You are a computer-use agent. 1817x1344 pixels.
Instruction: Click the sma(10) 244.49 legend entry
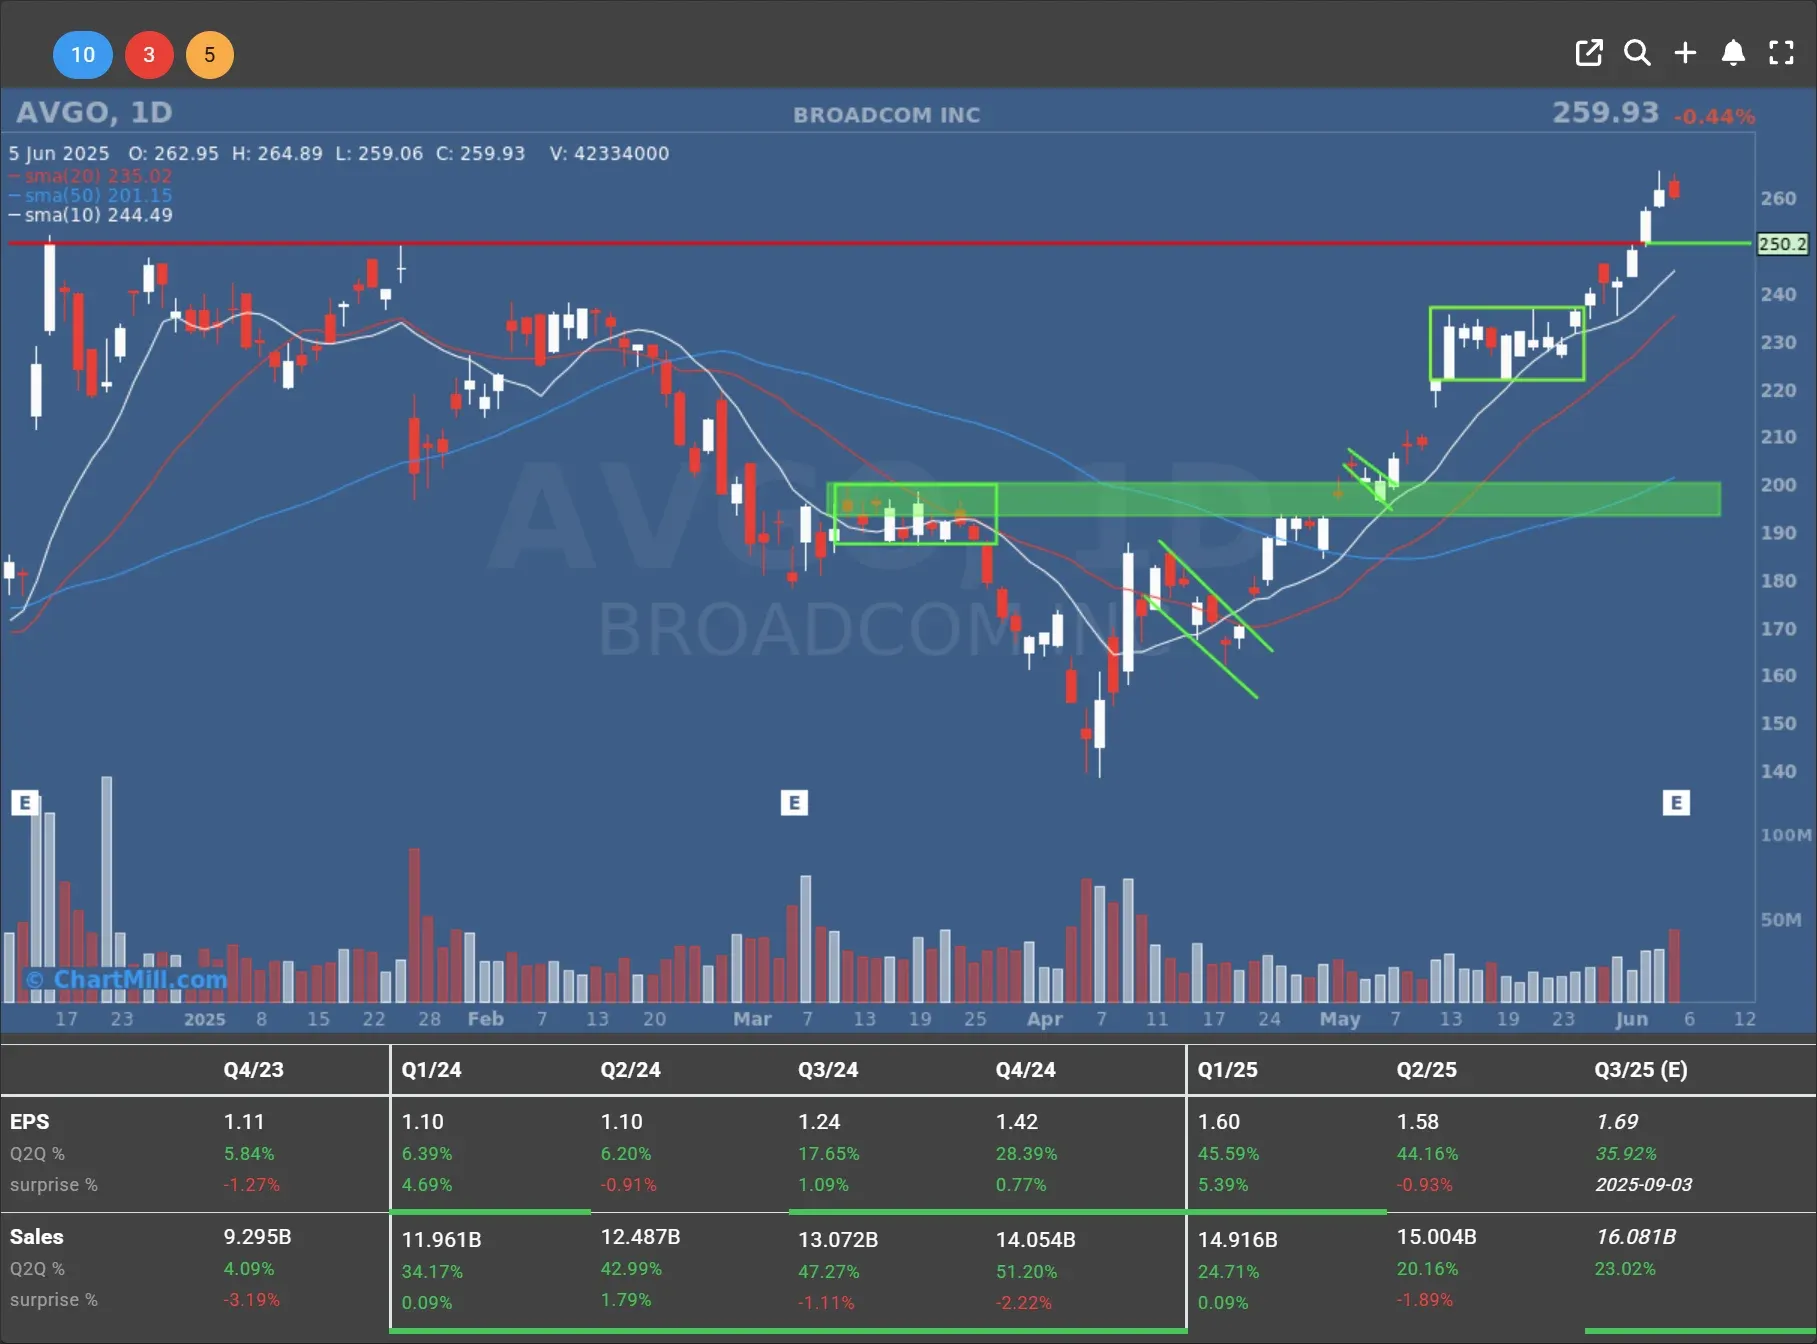click(90, 215)
